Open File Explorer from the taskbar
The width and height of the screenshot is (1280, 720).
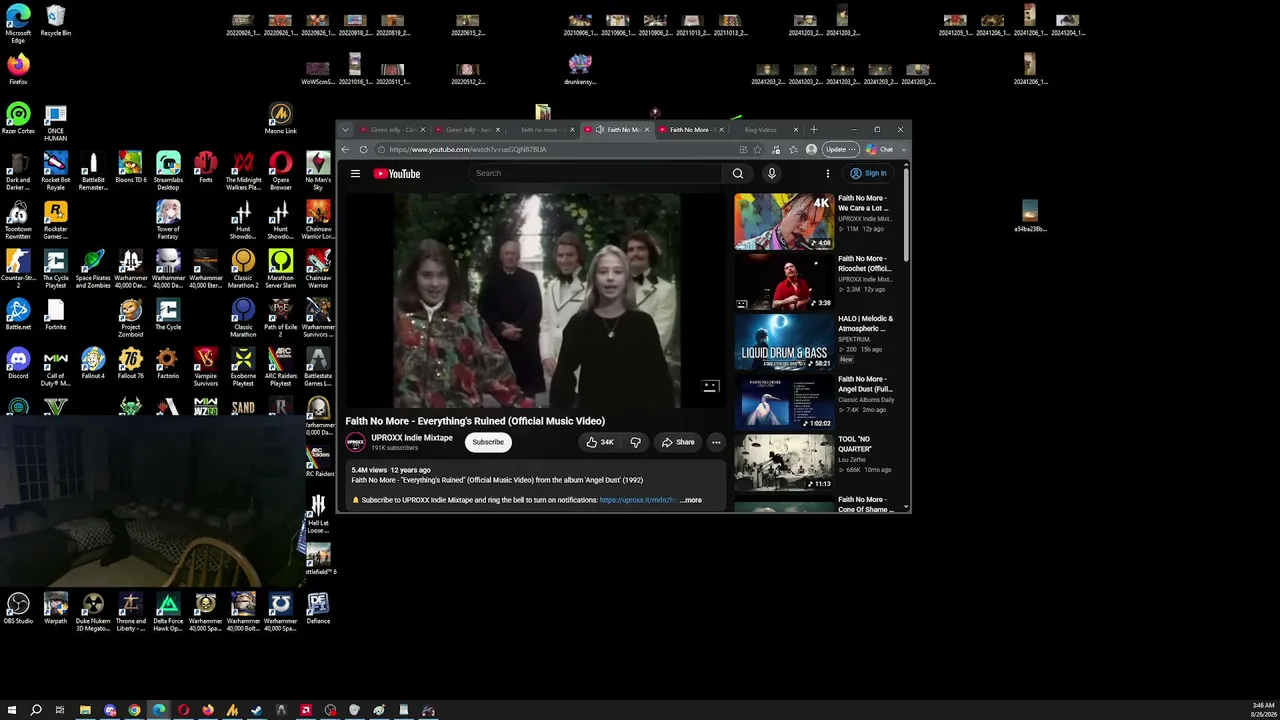[85, 711]
